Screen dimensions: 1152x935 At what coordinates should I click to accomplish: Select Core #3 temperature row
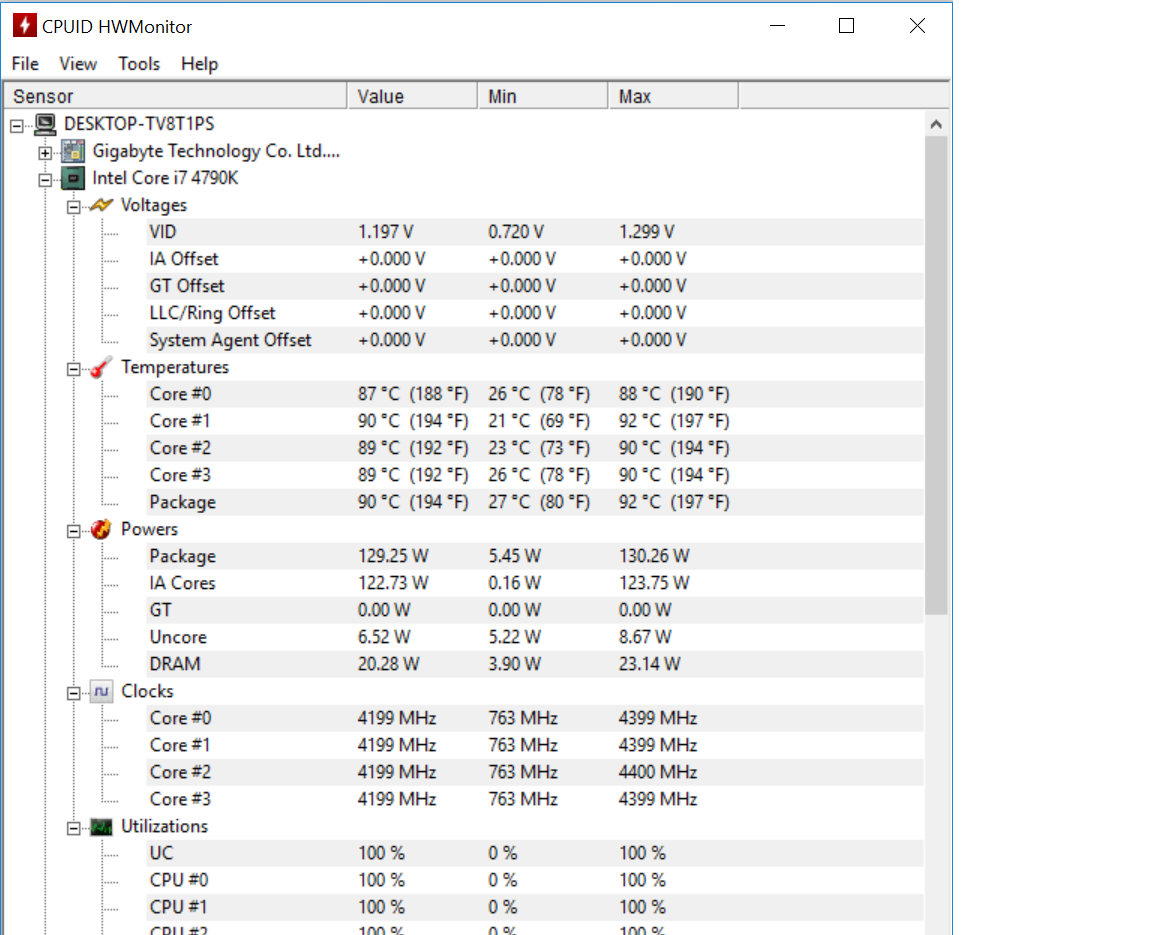[535, 475]
